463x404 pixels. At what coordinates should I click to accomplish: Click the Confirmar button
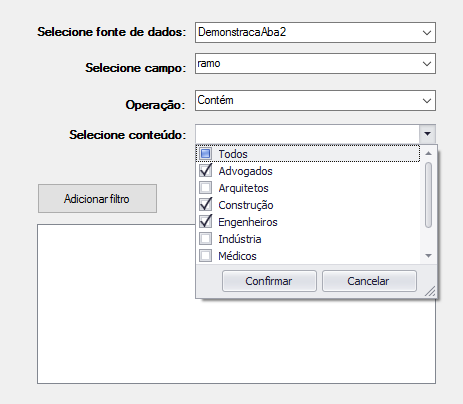tap(269, 281)
